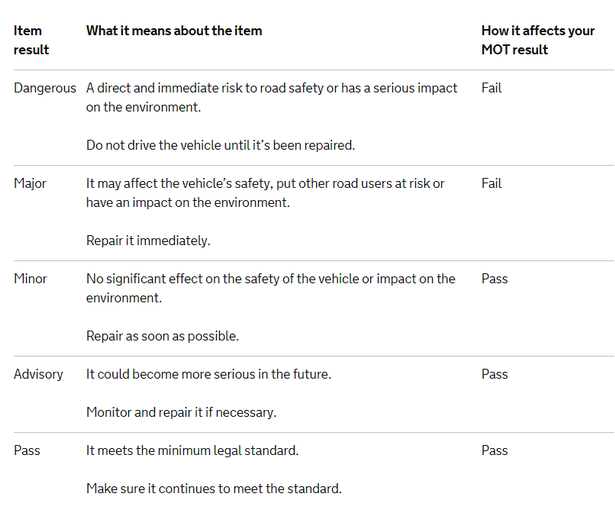This screenshot has height=506, width=615.
Task: Click the Pass result in the Minor row
Action: pos(495,278)
